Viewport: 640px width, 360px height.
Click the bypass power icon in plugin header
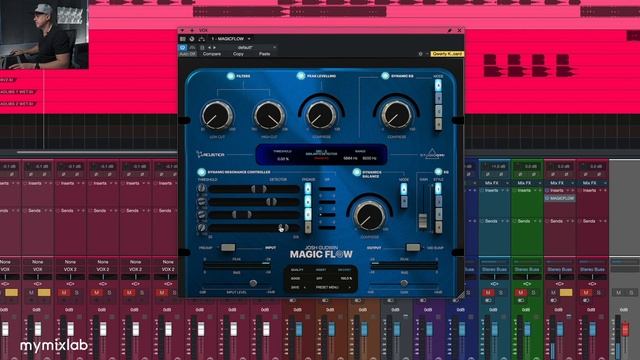[x=192, y=39]
